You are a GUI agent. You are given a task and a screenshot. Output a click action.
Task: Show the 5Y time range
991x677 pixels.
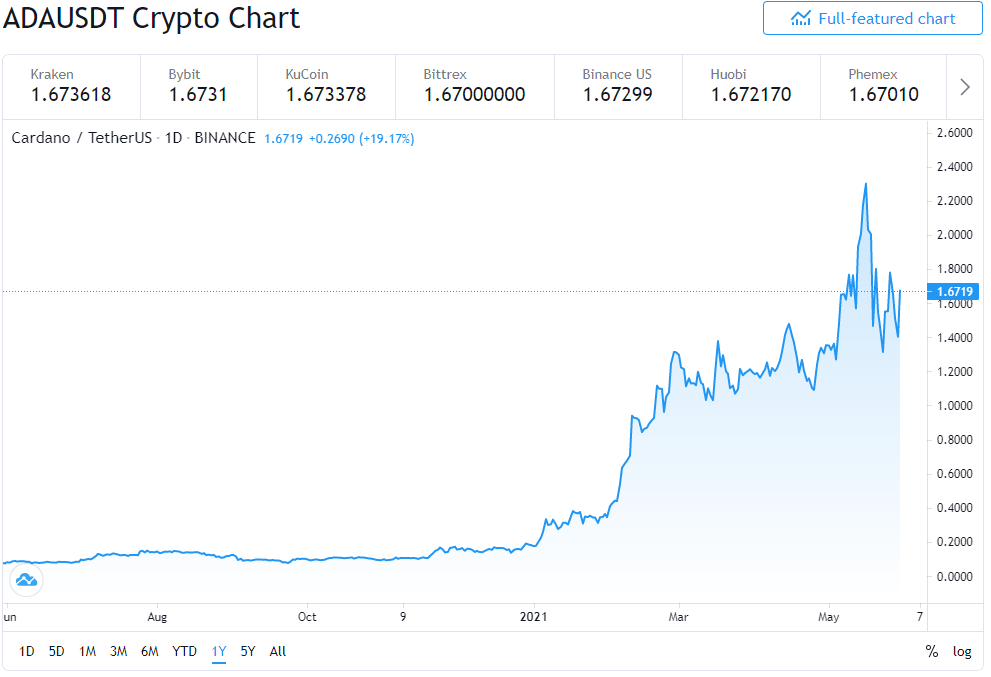pos(248,651)
